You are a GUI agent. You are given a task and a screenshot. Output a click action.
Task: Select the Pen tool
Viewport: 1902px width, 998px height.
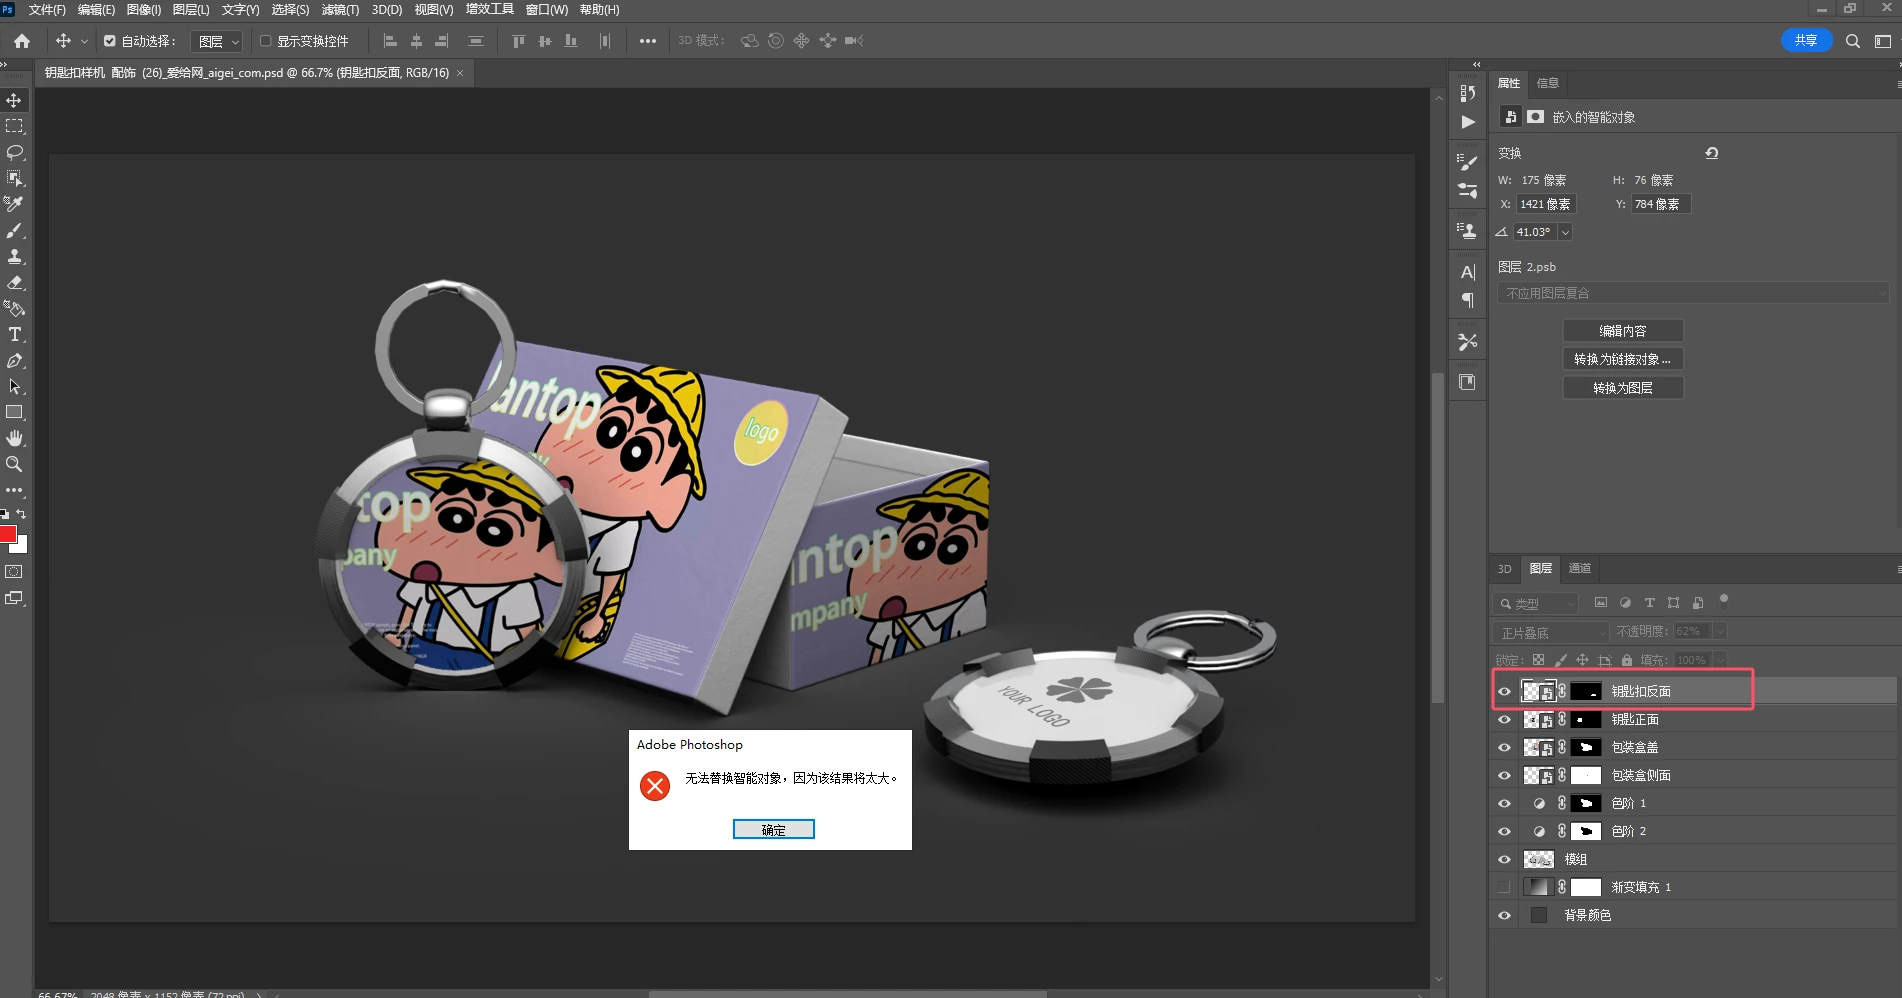point(14,361)
